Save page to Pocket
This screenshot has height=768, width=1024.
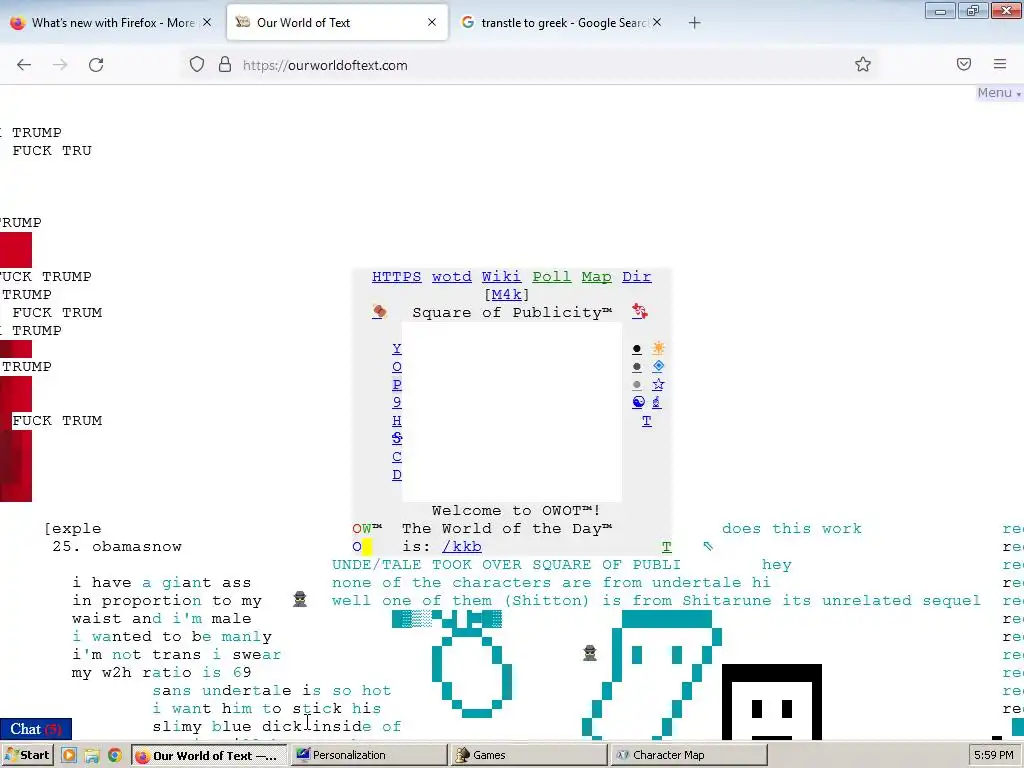(x=964, y=64)
